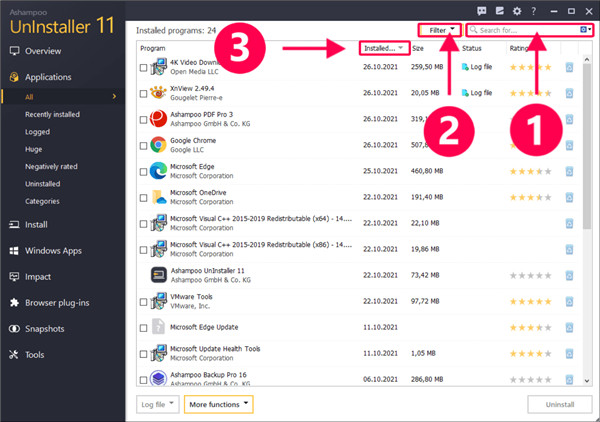Open the Installed column sort dropdown
Screen dimensions: 600x422
point(384,48)
